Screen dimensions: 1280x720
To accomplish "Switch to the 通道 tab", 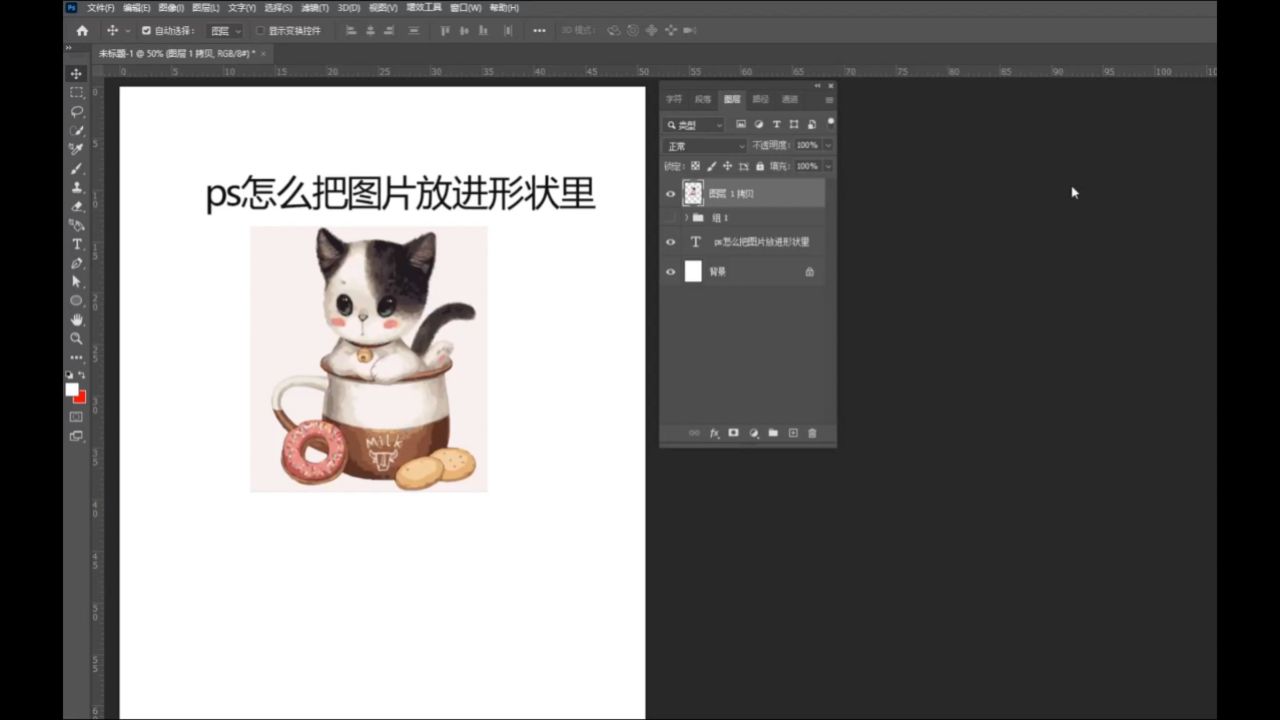I will click(x=790, y=99).
